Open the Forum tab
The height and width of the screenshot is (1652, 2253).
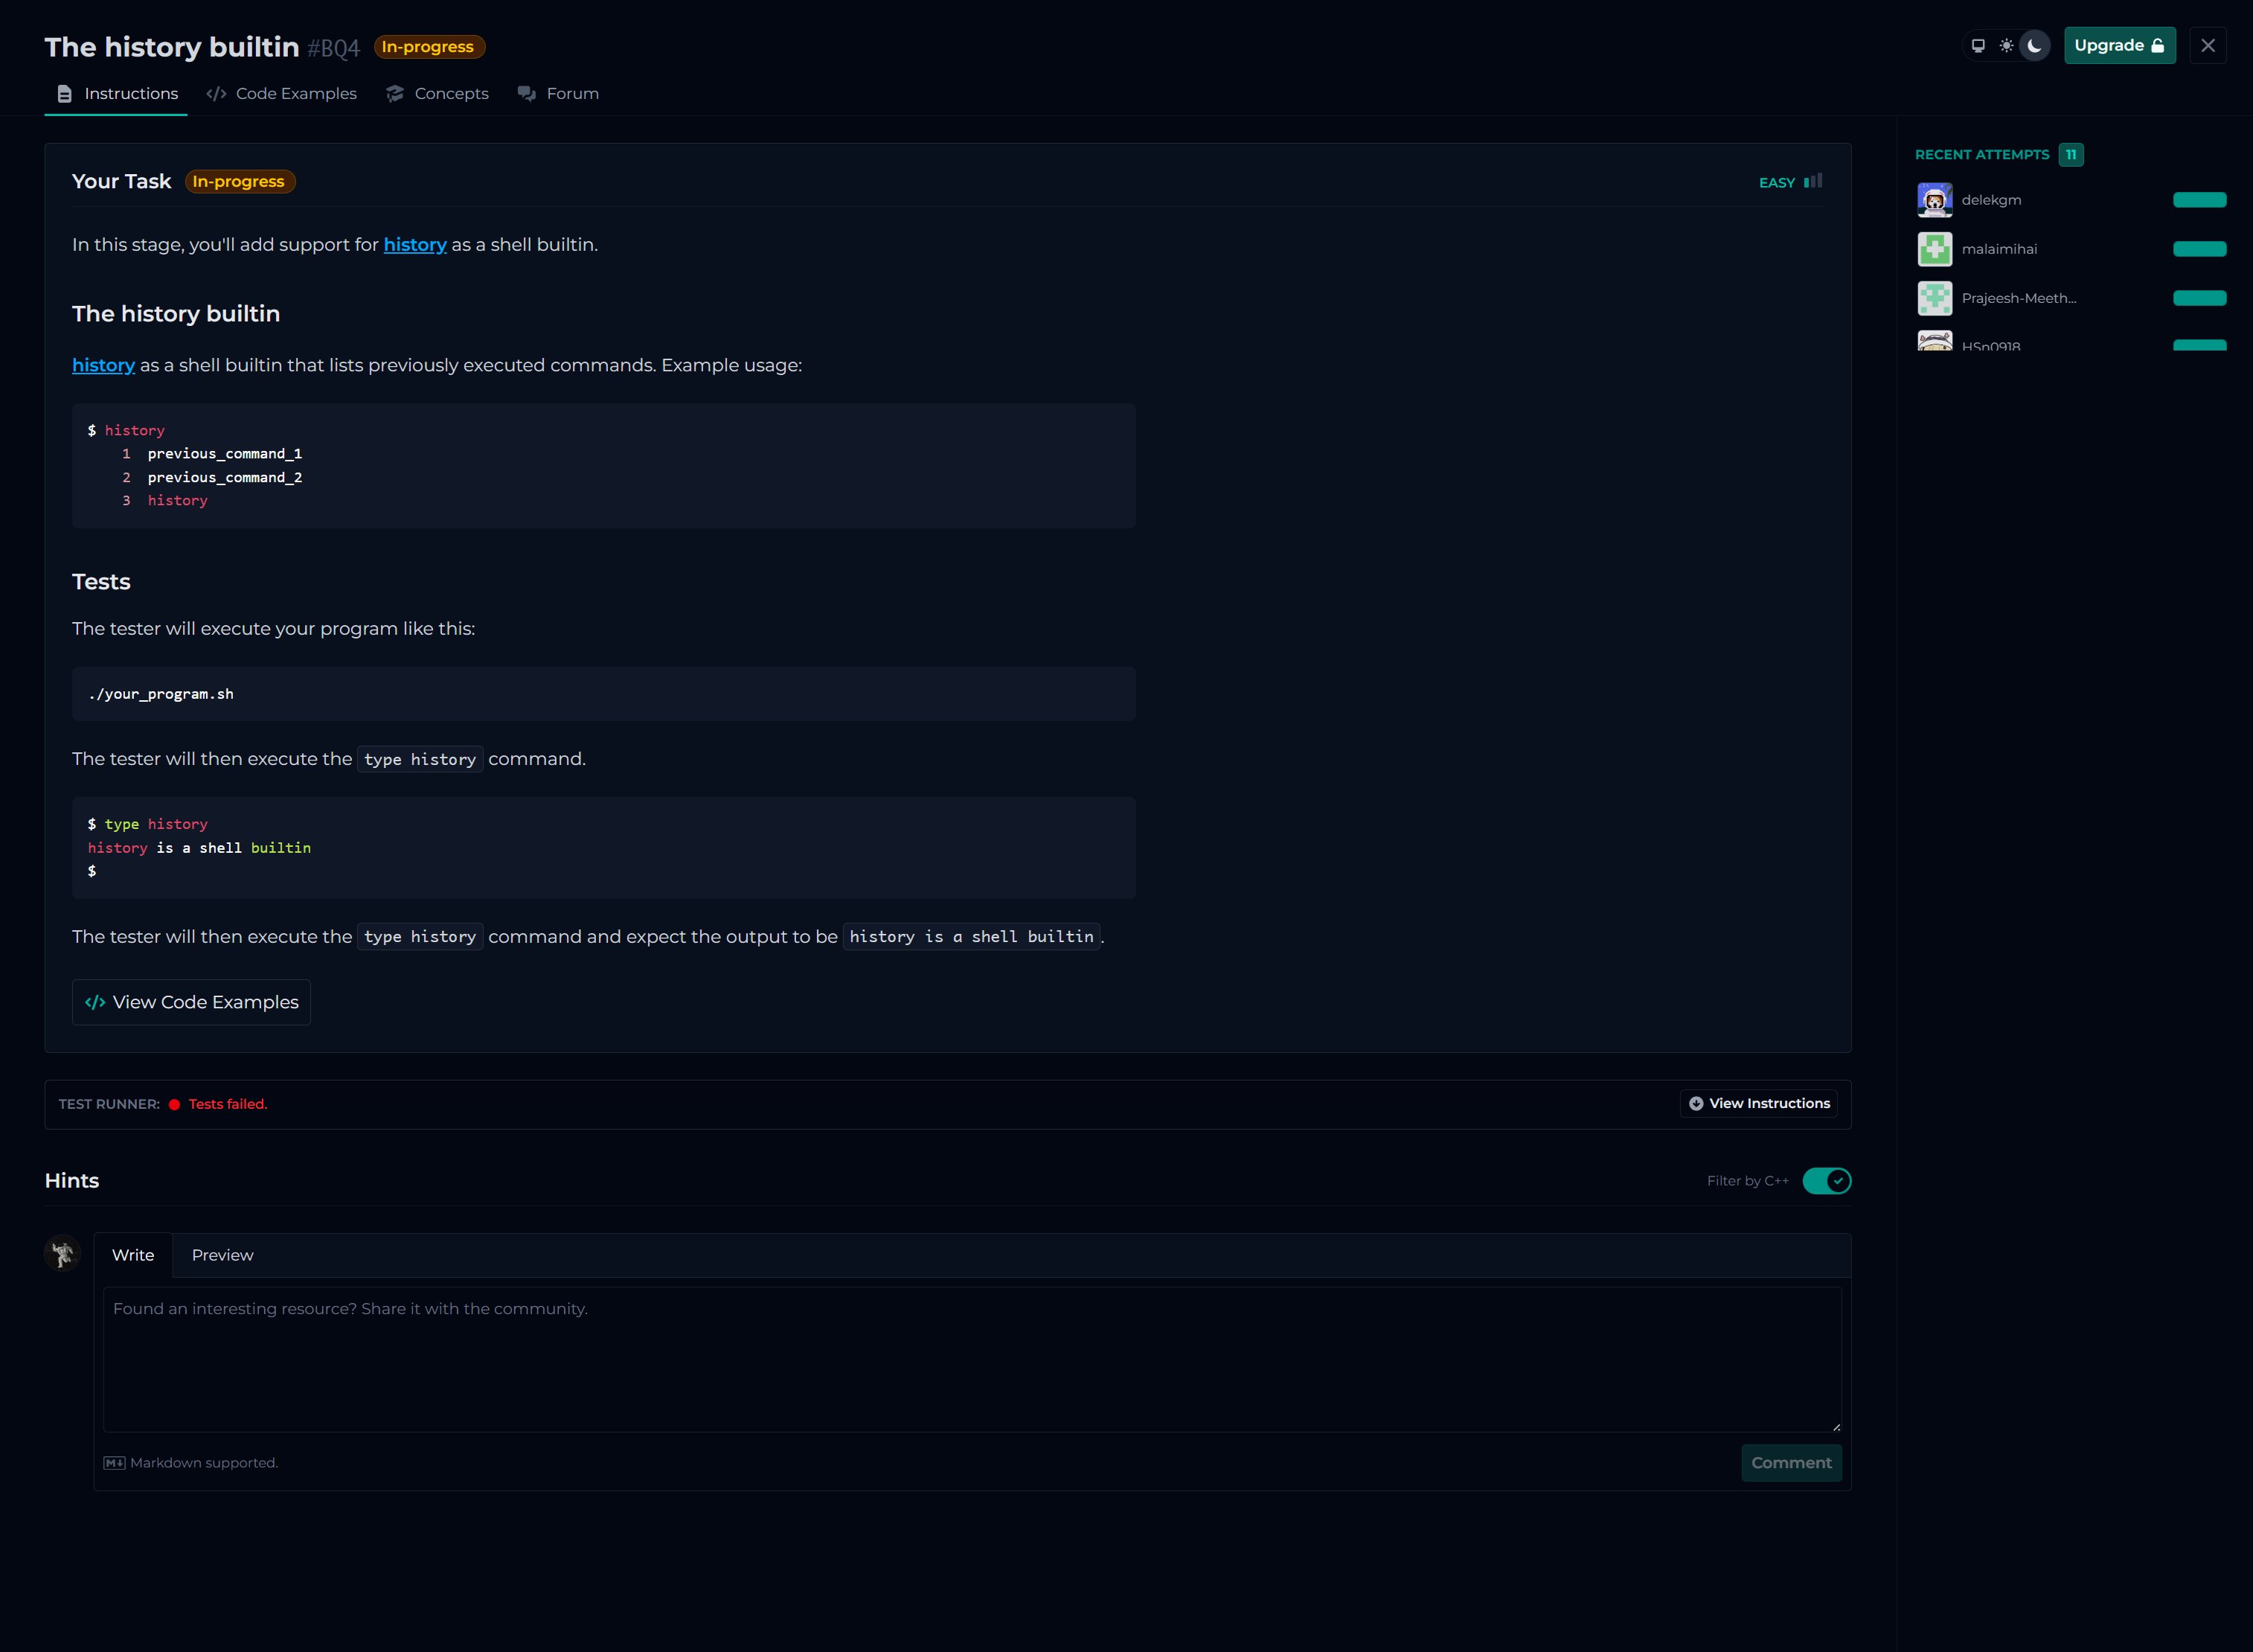(x=558, y=94)
